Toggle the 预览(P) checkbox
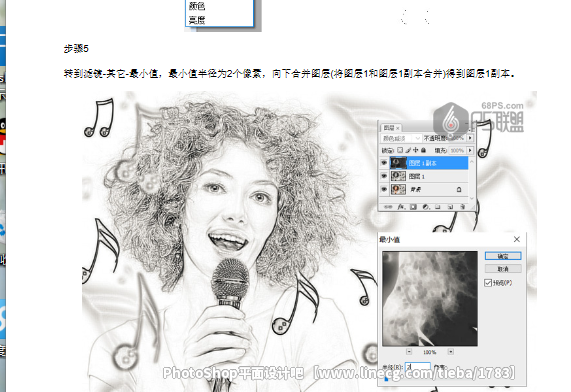Screen dimensions: 571x392 pos(488,283)
